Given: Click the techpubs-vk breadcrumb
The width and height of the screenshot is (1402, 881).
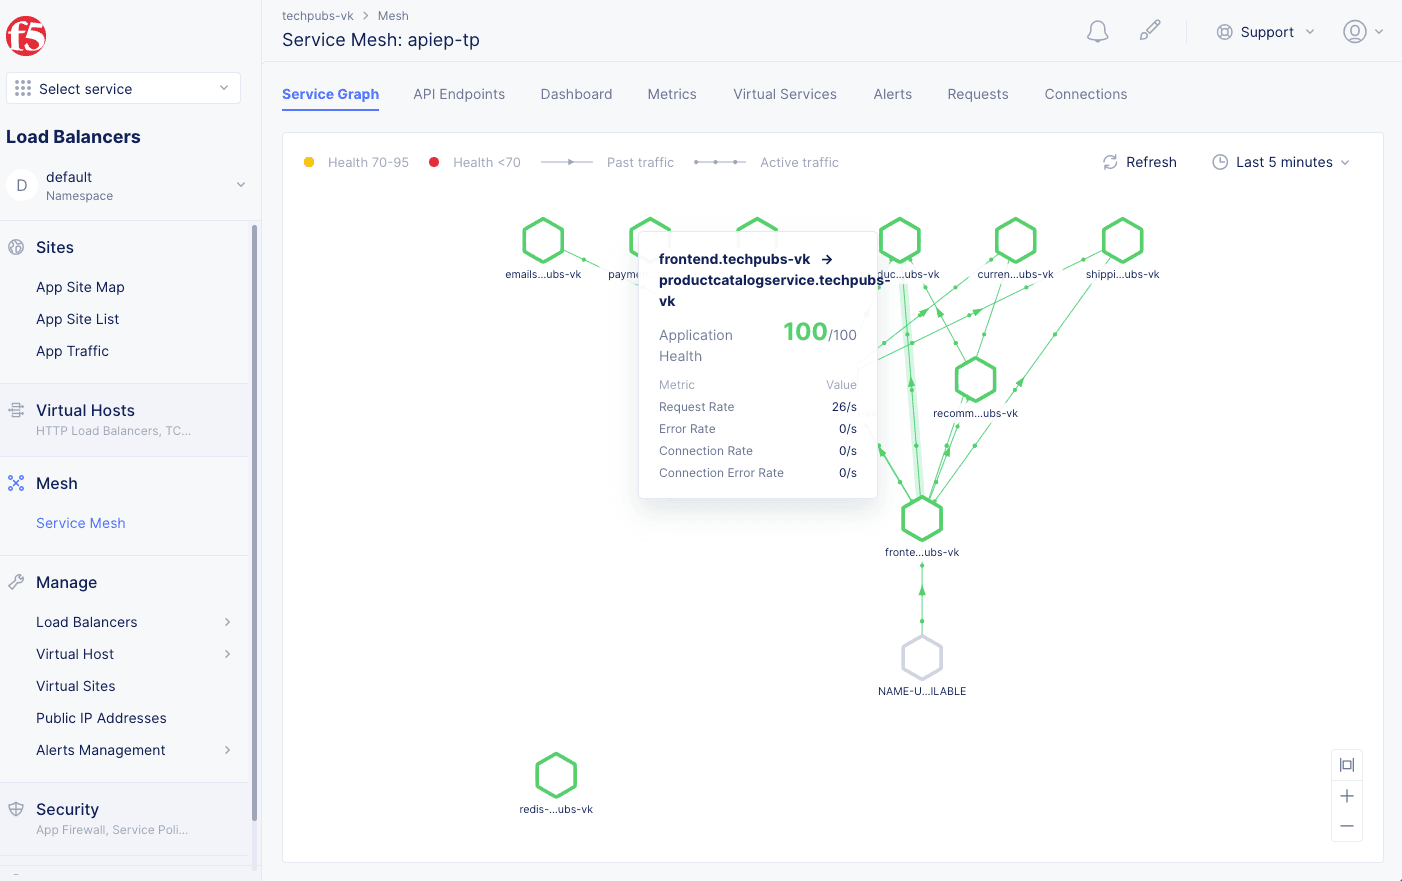Looking at the screenshot, I should click(x=318, y=16).
